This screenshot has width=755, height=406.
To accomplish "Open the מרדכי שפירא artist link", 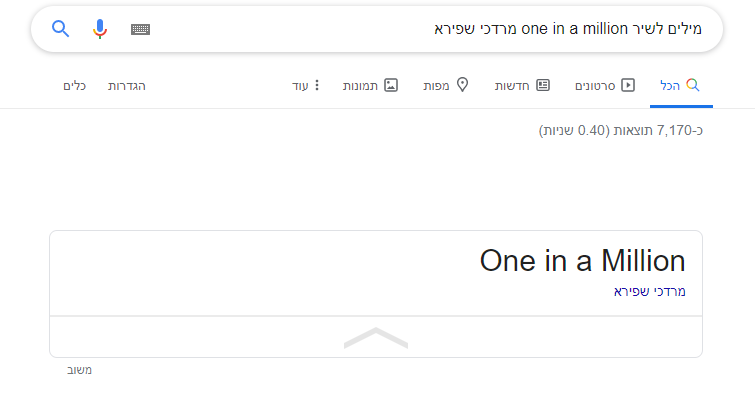I will [650, 291].
